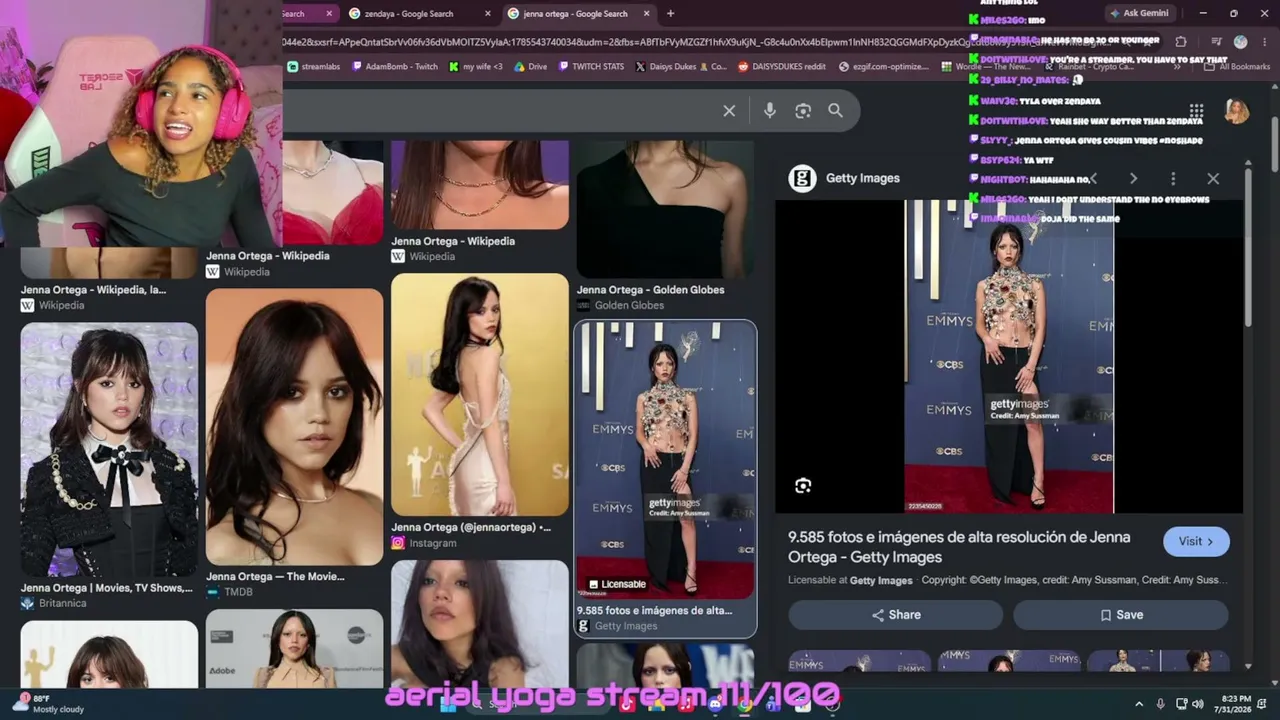Open the streamlabs bookmark
Screen dimensions: 1280x720
[314, 67]
